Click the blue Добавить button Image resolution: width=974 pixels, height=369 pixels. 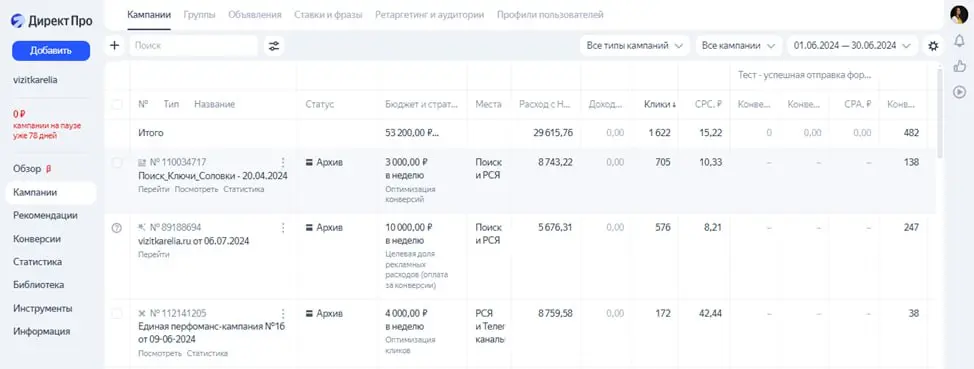click(51, 51)
